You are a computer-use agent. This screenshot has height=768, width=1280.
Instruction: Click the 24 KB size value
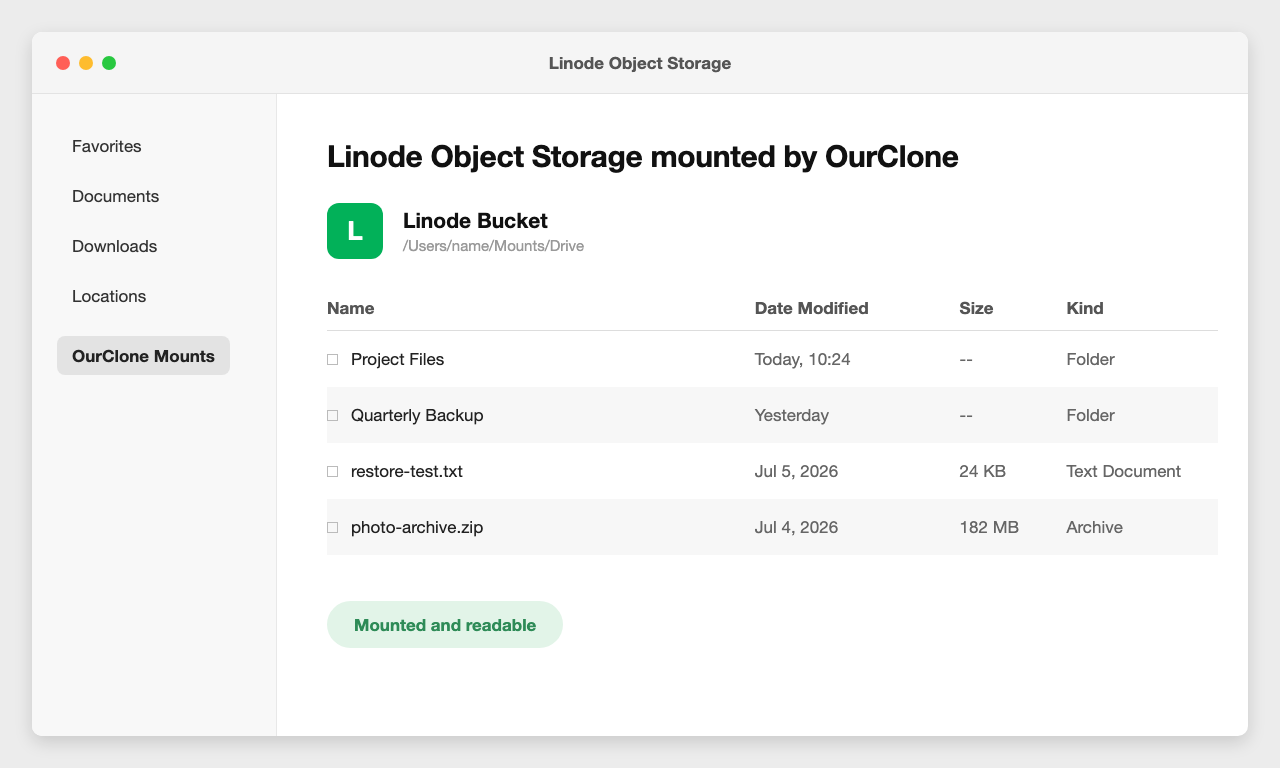[x=982, y=471]
